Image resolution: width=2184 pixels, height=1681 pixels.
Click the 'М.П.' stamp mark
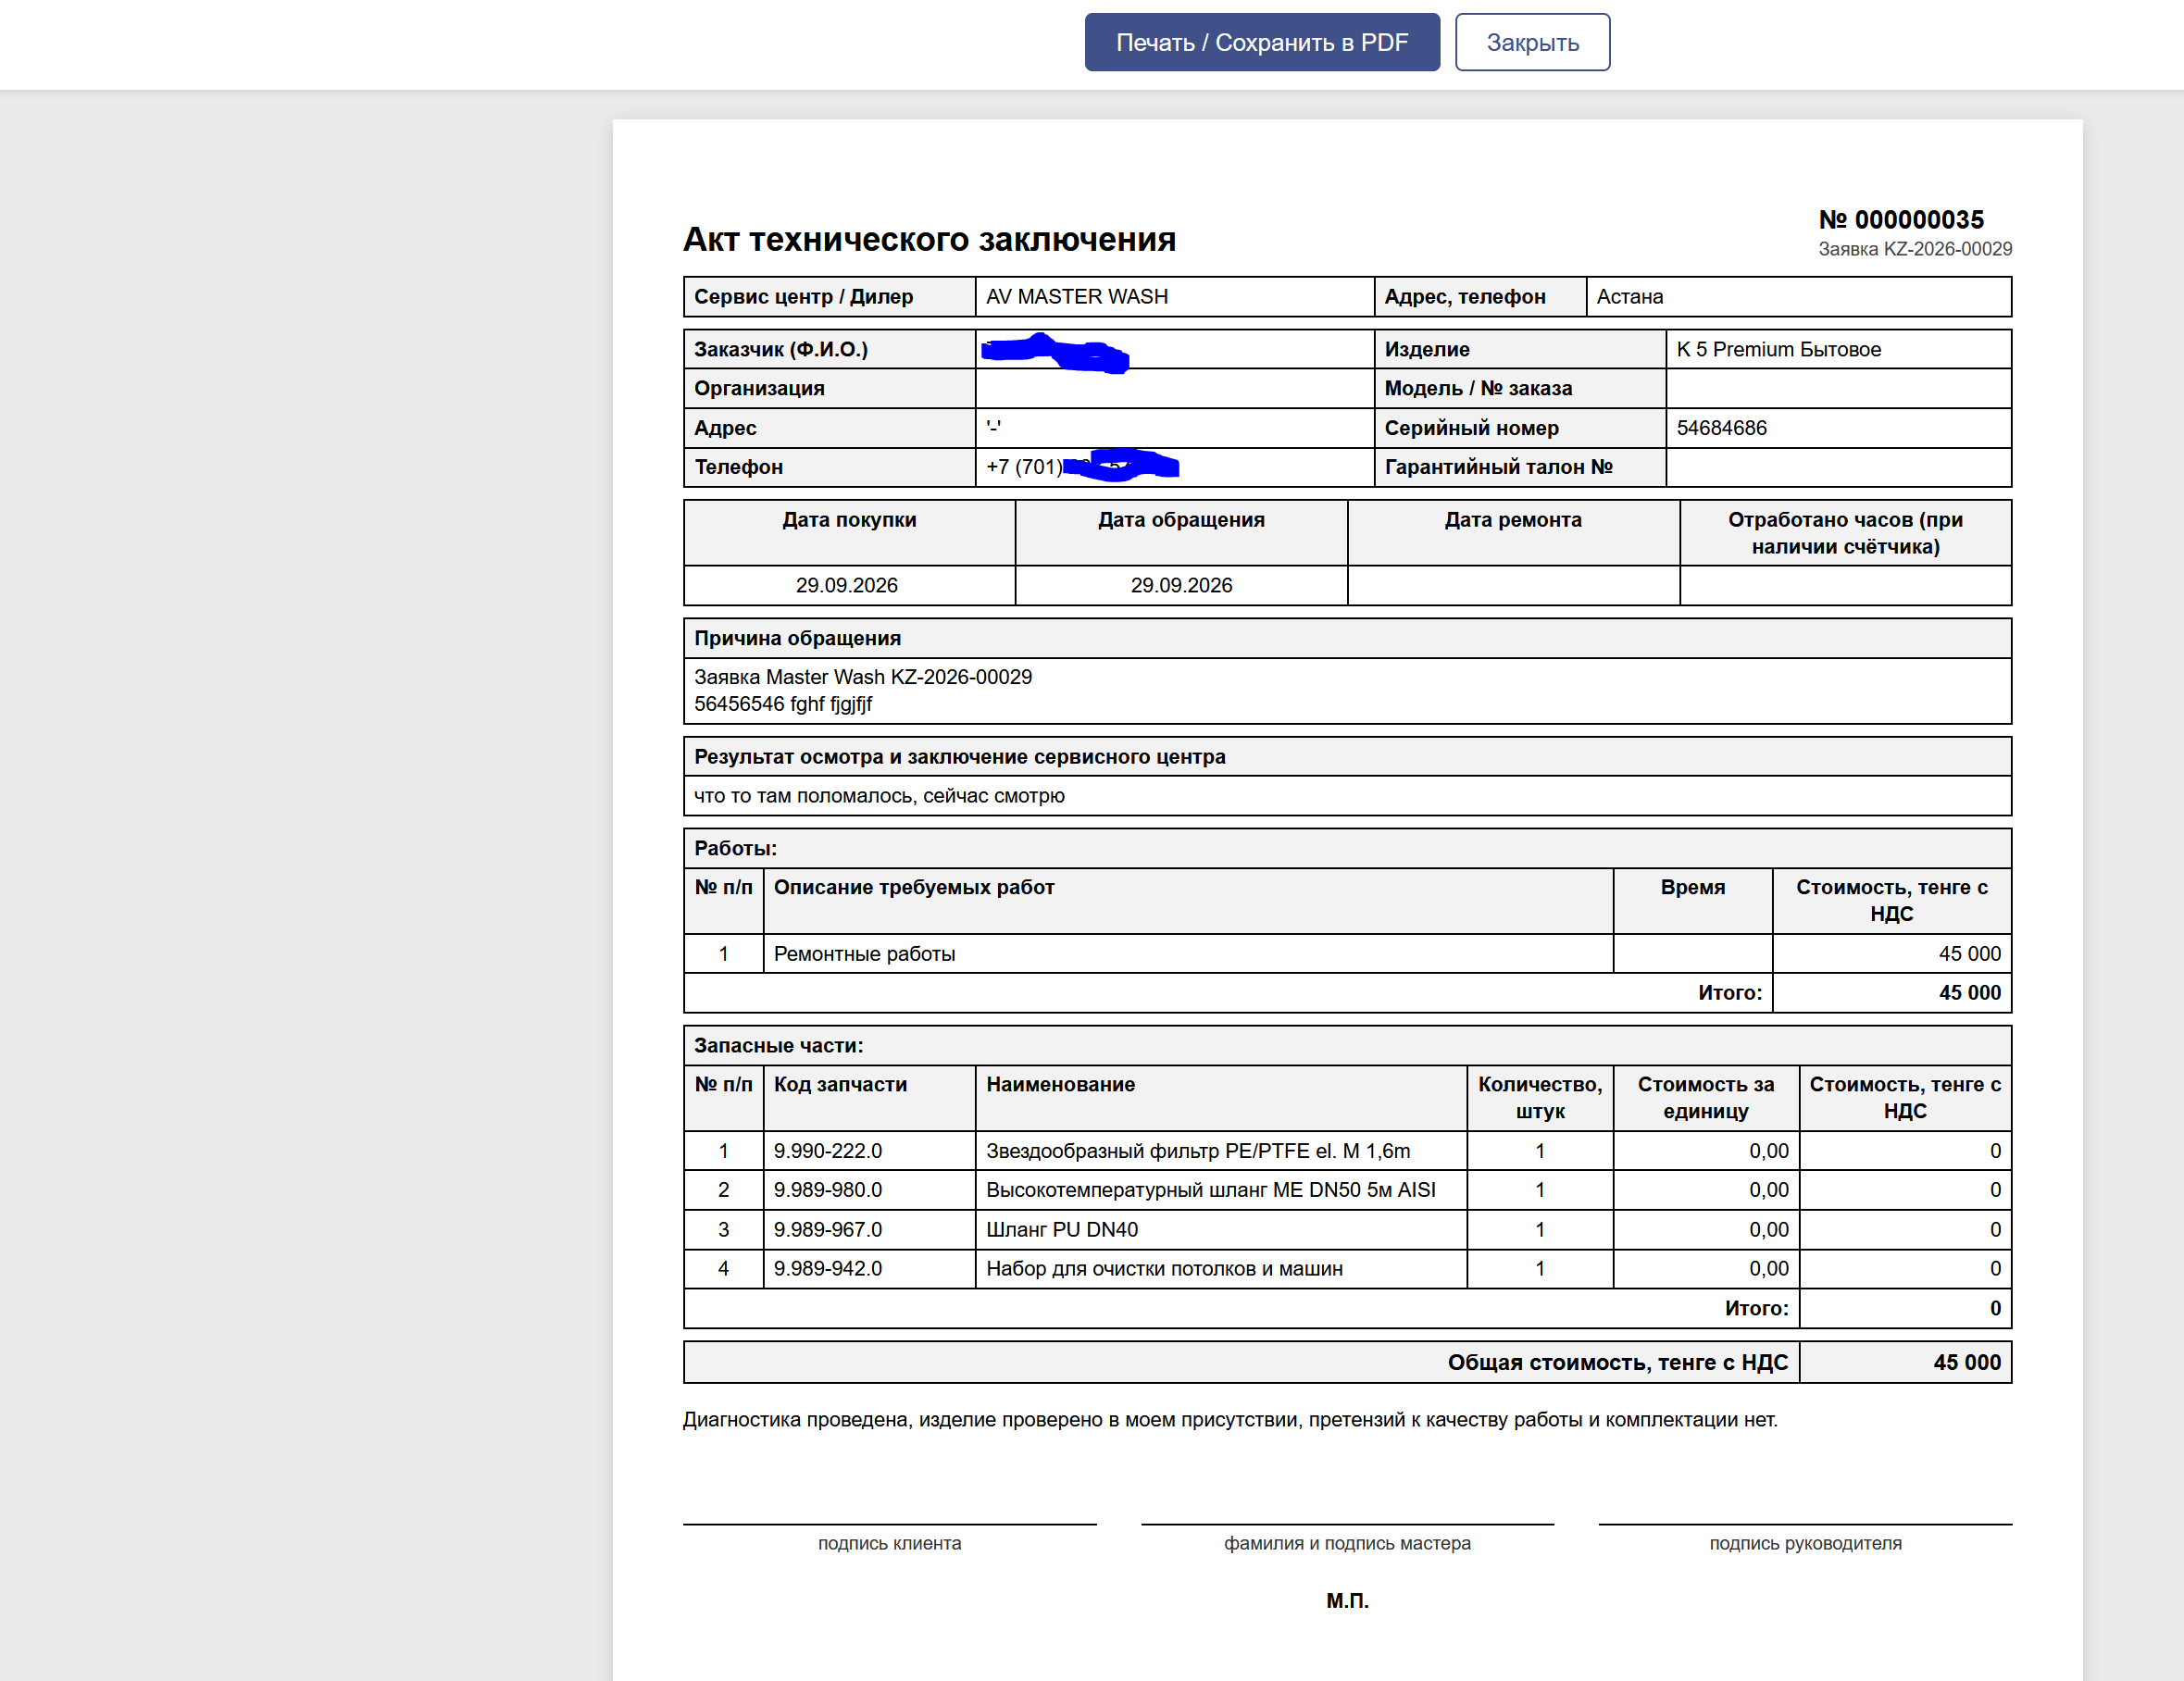pyautogui.click(x=1347, y=1600)
